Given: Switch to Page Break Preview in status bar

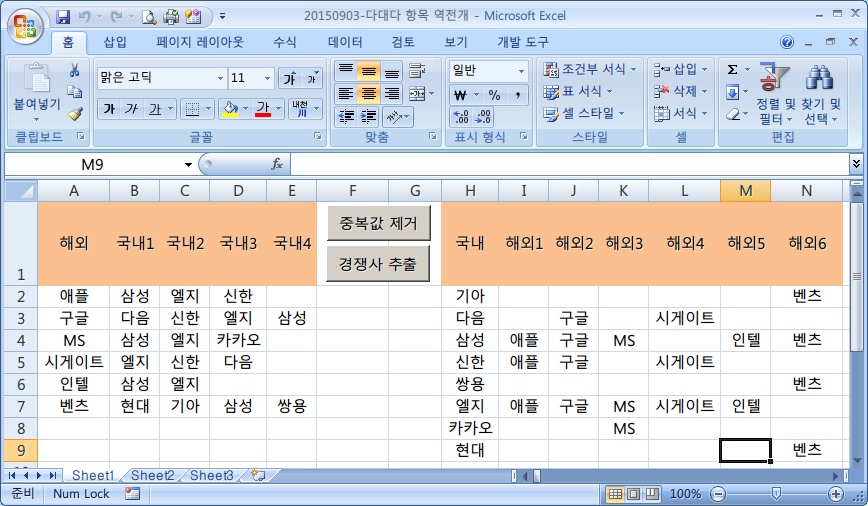Looking at the screenshot, I should click(x=653, y=493).
